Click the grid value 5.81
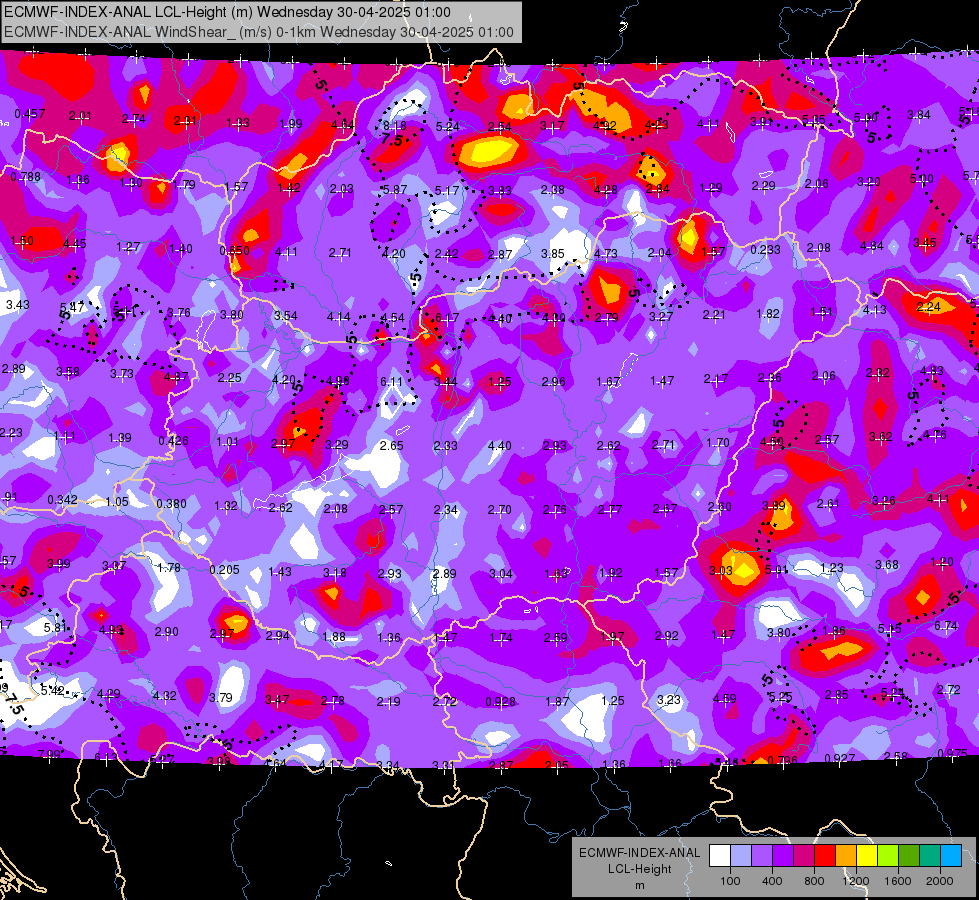Image resolution: width=979 pixels, height=900 pixels. (56, 627)
